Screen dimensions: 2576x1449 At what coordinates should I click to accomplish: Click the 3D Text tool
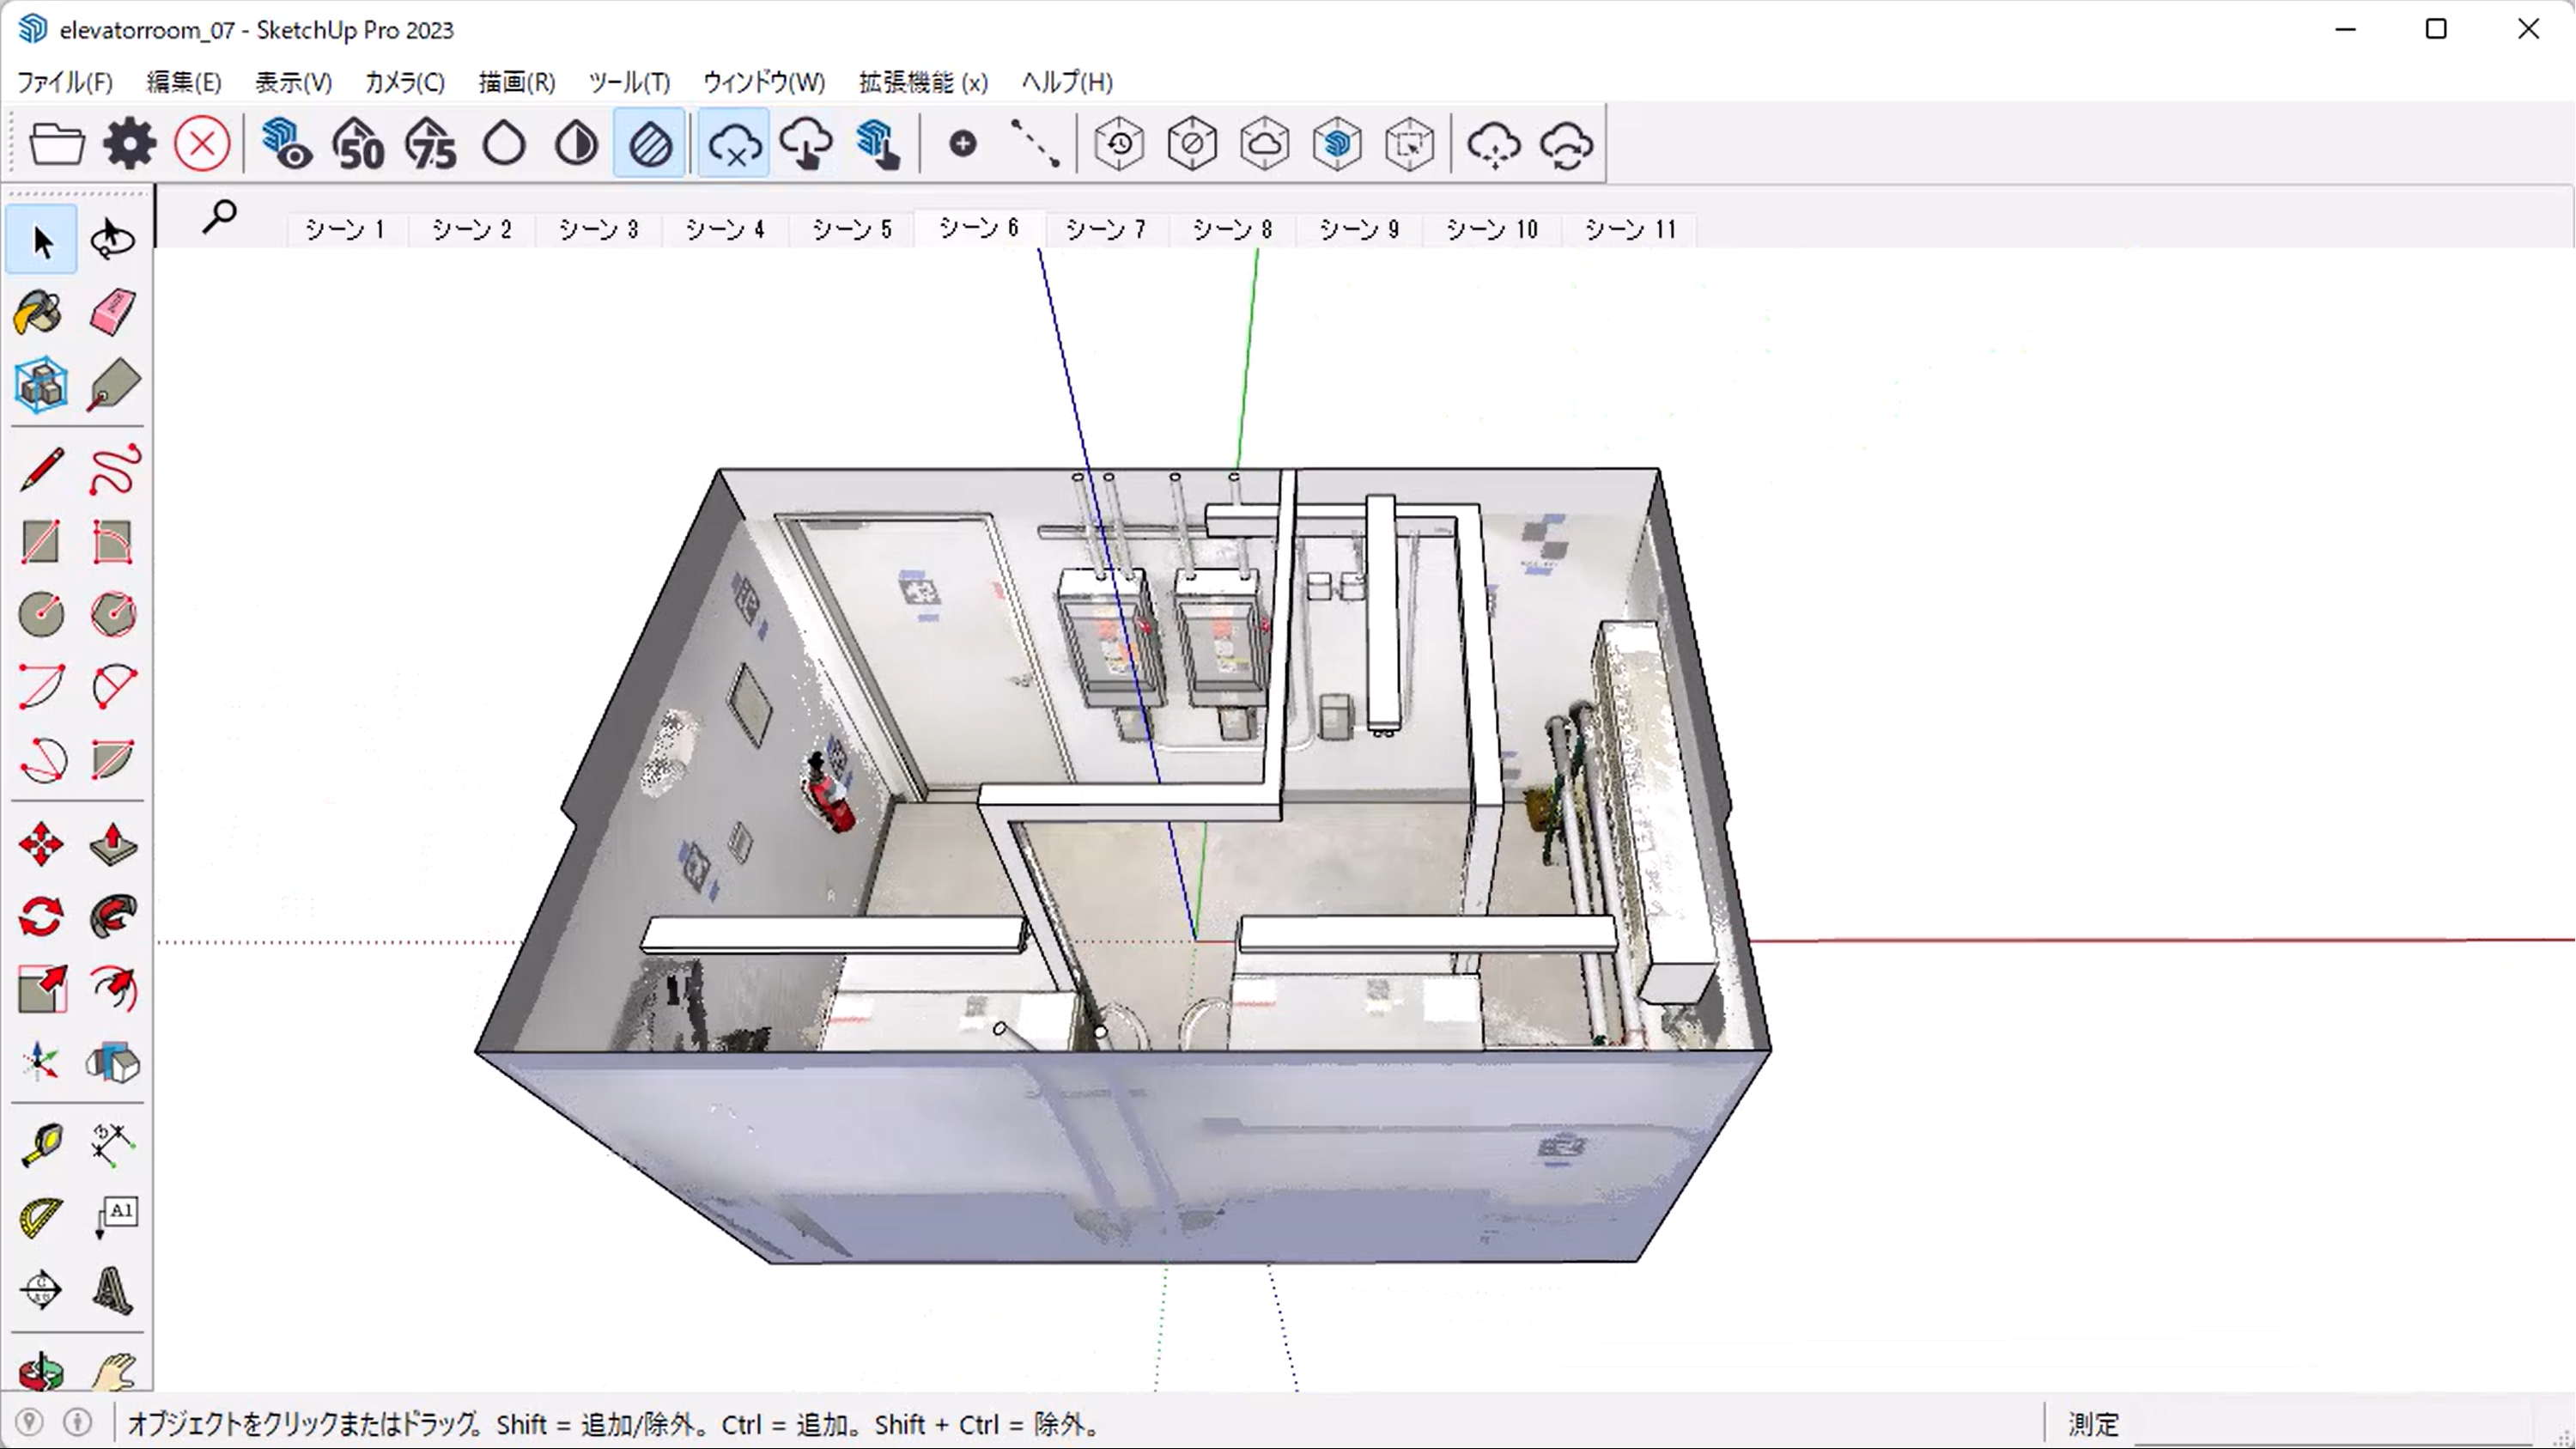(x=112, y=1290)
